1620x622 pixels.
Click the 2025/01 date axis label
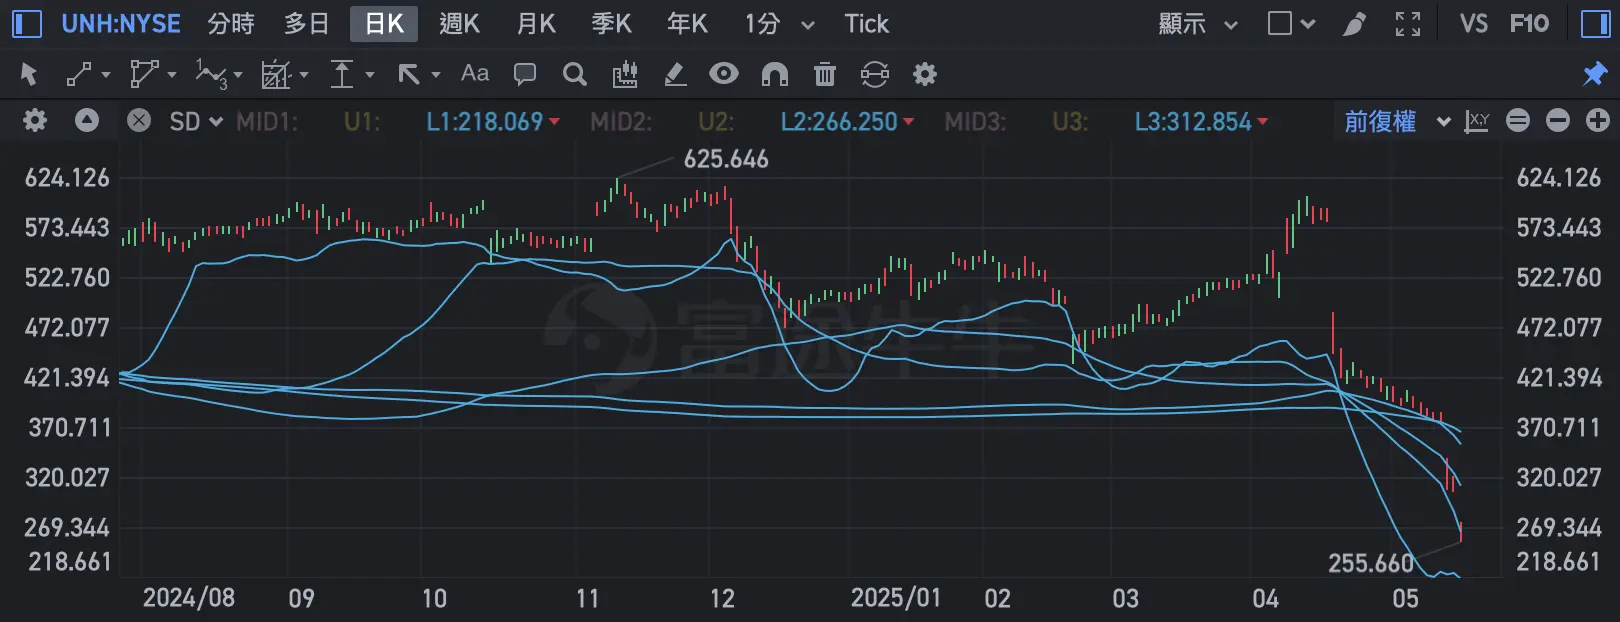pyautogui.click(x=896, y=598)
